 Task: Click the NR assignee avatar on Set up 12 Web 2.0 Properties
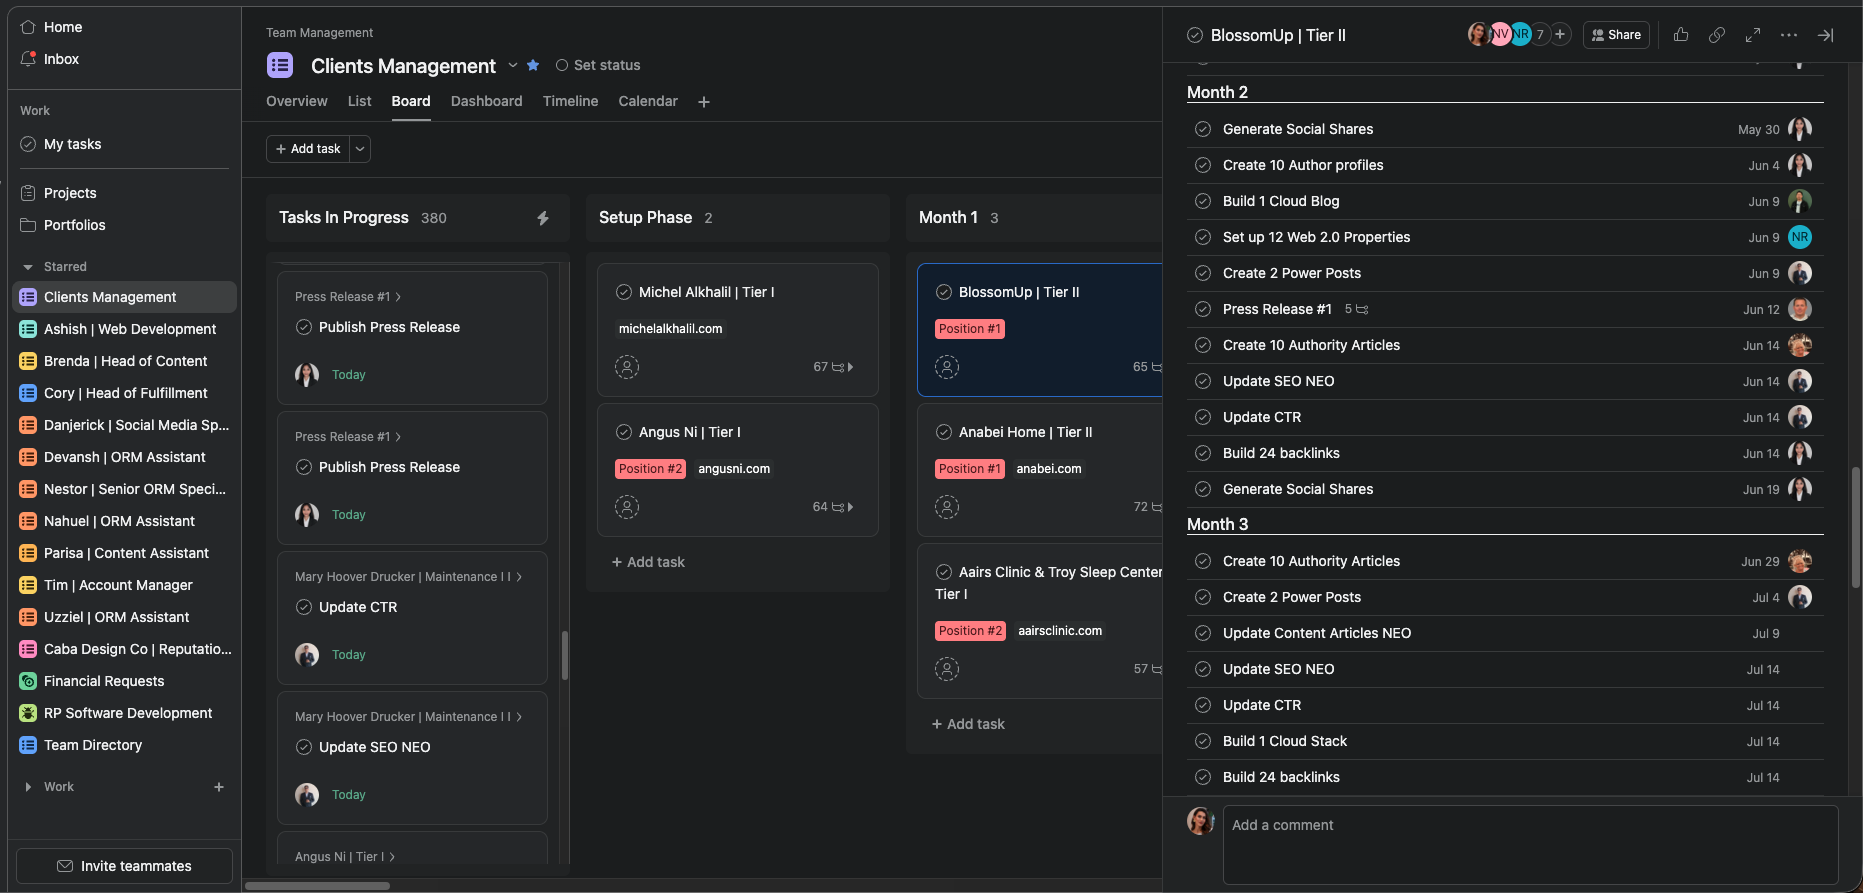(1800, 237)
